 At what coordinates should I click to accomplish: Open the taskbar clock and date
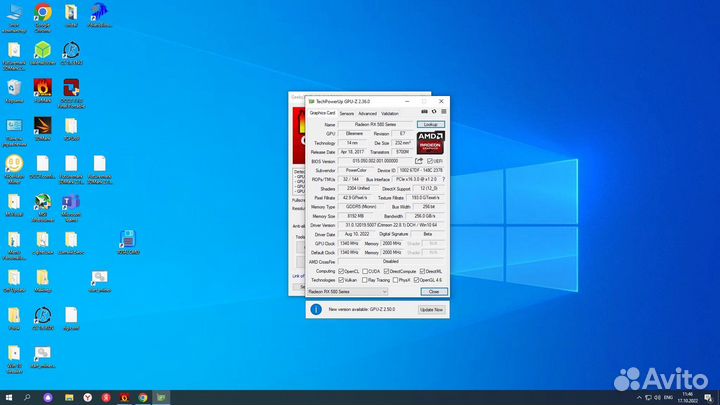pos(687,398)
